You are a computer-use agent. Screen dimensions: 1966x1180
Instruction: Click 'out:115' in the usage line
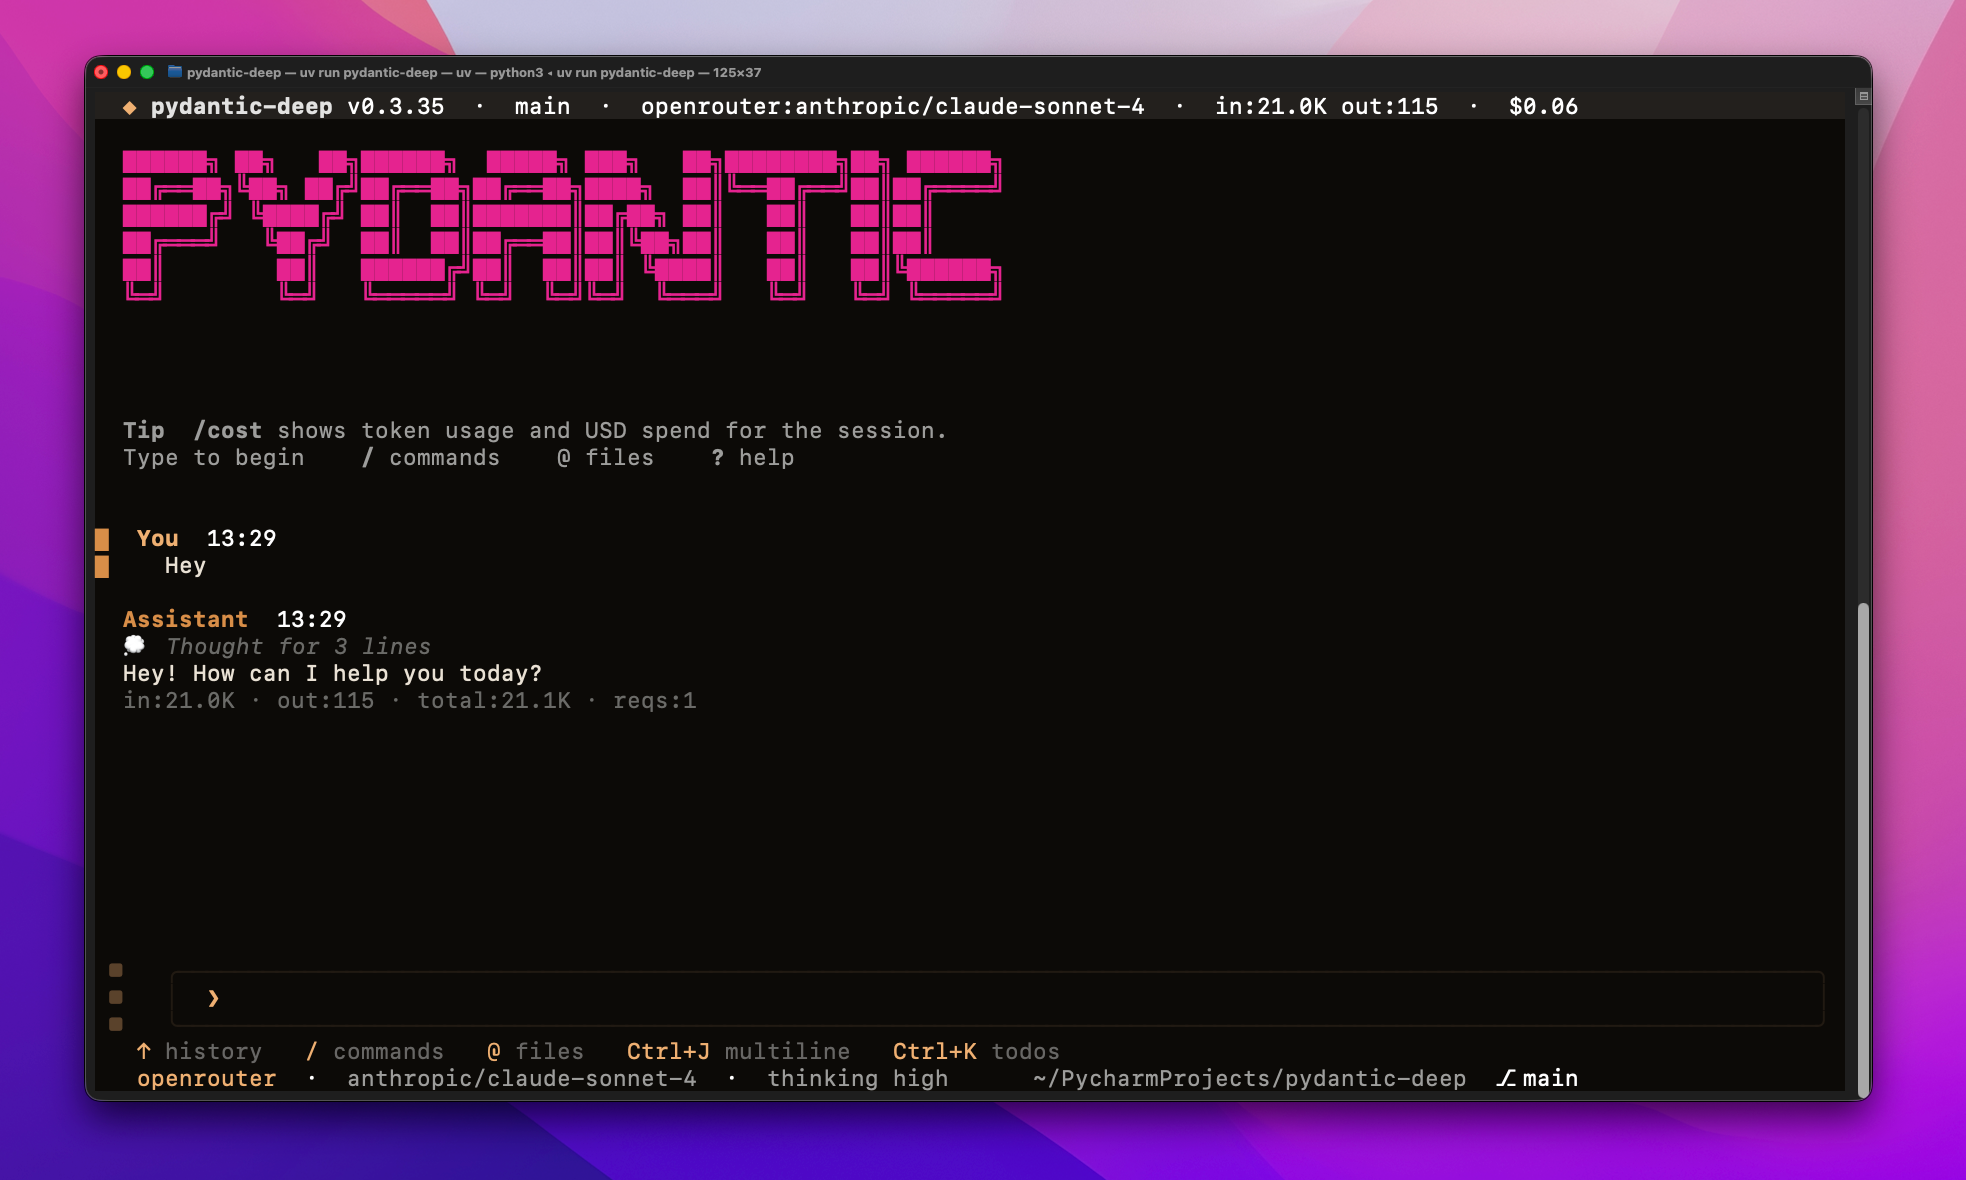pyautogui.click(x=325, y=700)
